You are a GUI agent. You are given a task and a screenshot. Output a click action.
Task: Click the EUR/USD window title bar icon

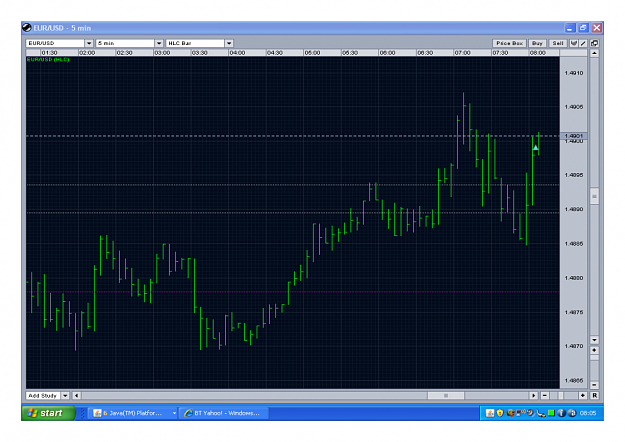click(x=27, y=28)
